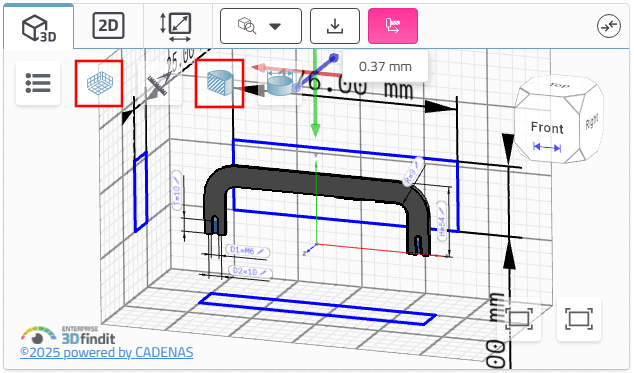Click the pink CAD export button
Viewport: 634px width, 373px height.
393,26
